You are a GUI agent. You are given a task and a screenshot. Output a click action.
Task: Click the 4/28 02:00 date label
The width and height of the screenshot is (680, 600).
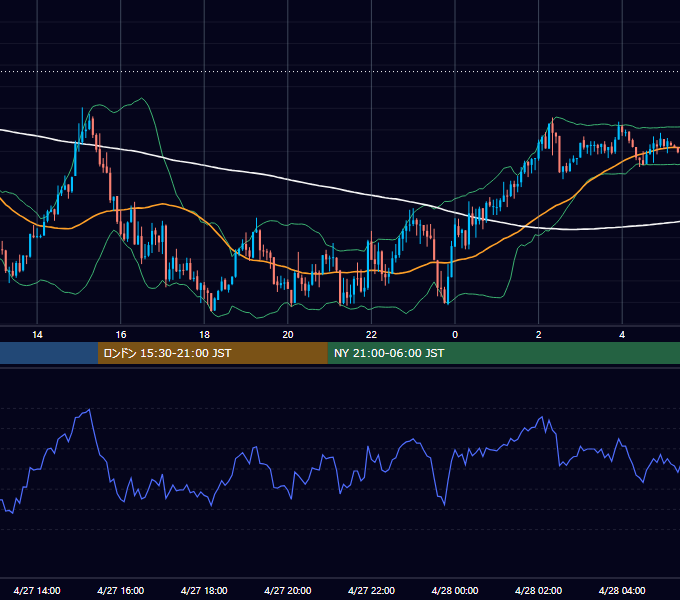pyautogui.click(x=538, y=590)
